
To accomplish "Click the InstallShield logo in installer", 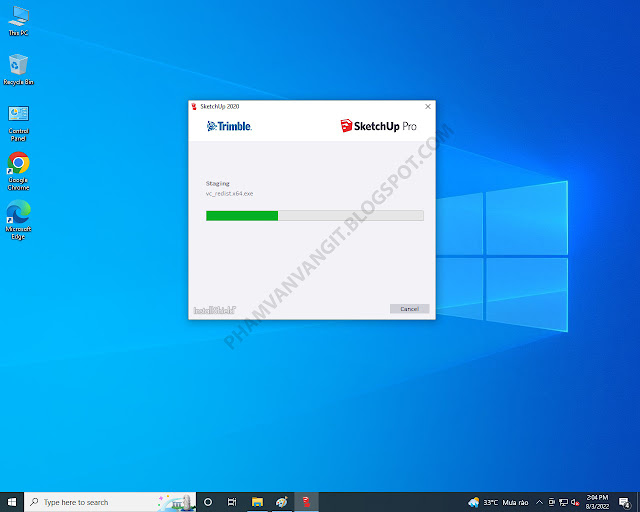I will (x=215, y=310).
